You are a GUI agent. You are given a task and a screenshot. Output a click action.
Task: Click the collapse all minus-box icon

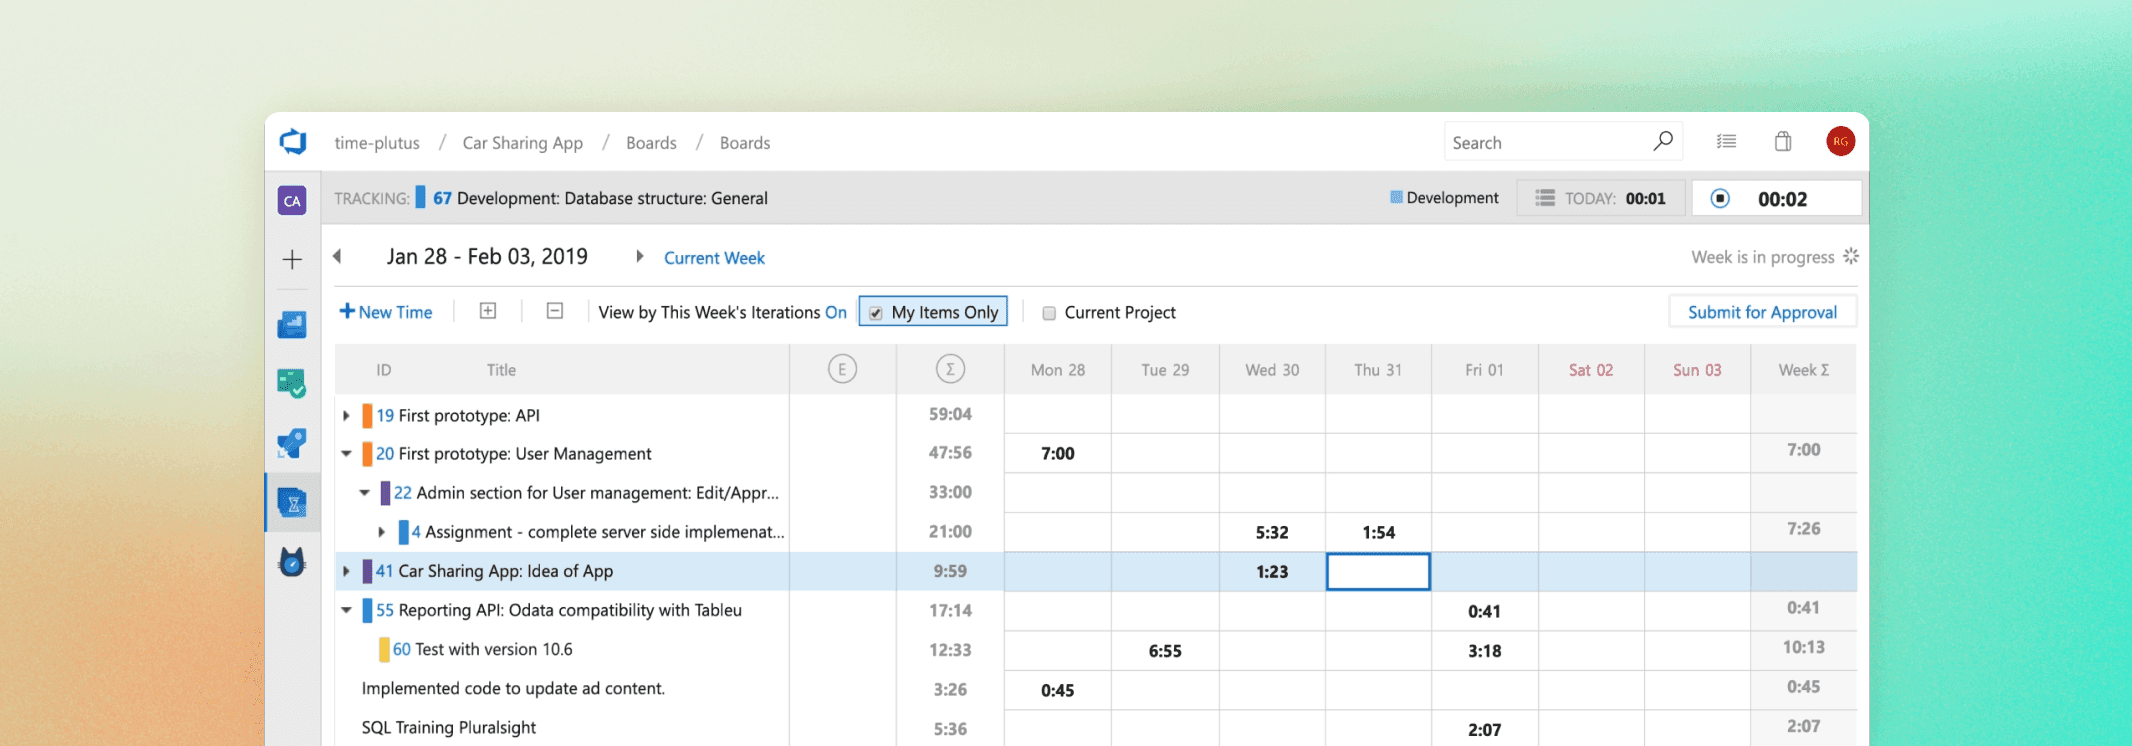pyautogui.click(x=555, y=311)
